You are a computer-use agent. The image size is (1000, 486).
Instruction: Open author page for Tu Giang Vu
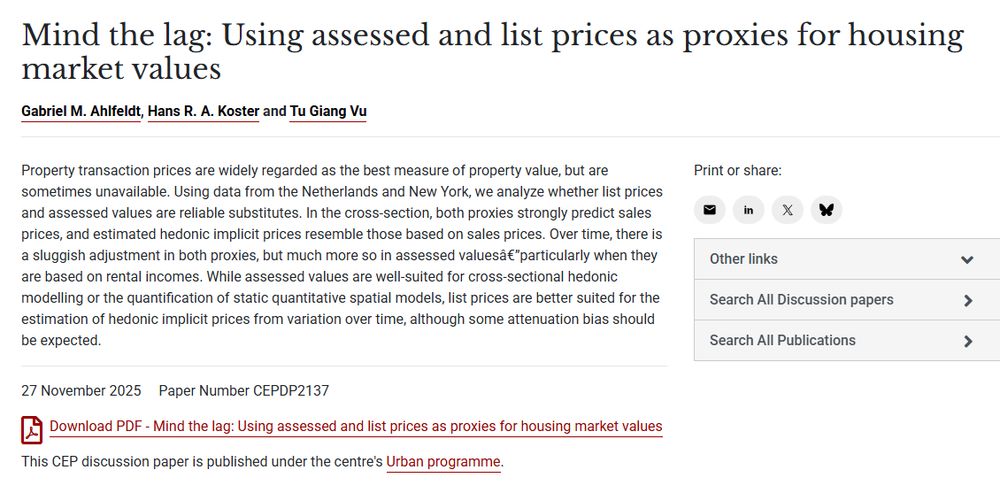click(328, 111)
